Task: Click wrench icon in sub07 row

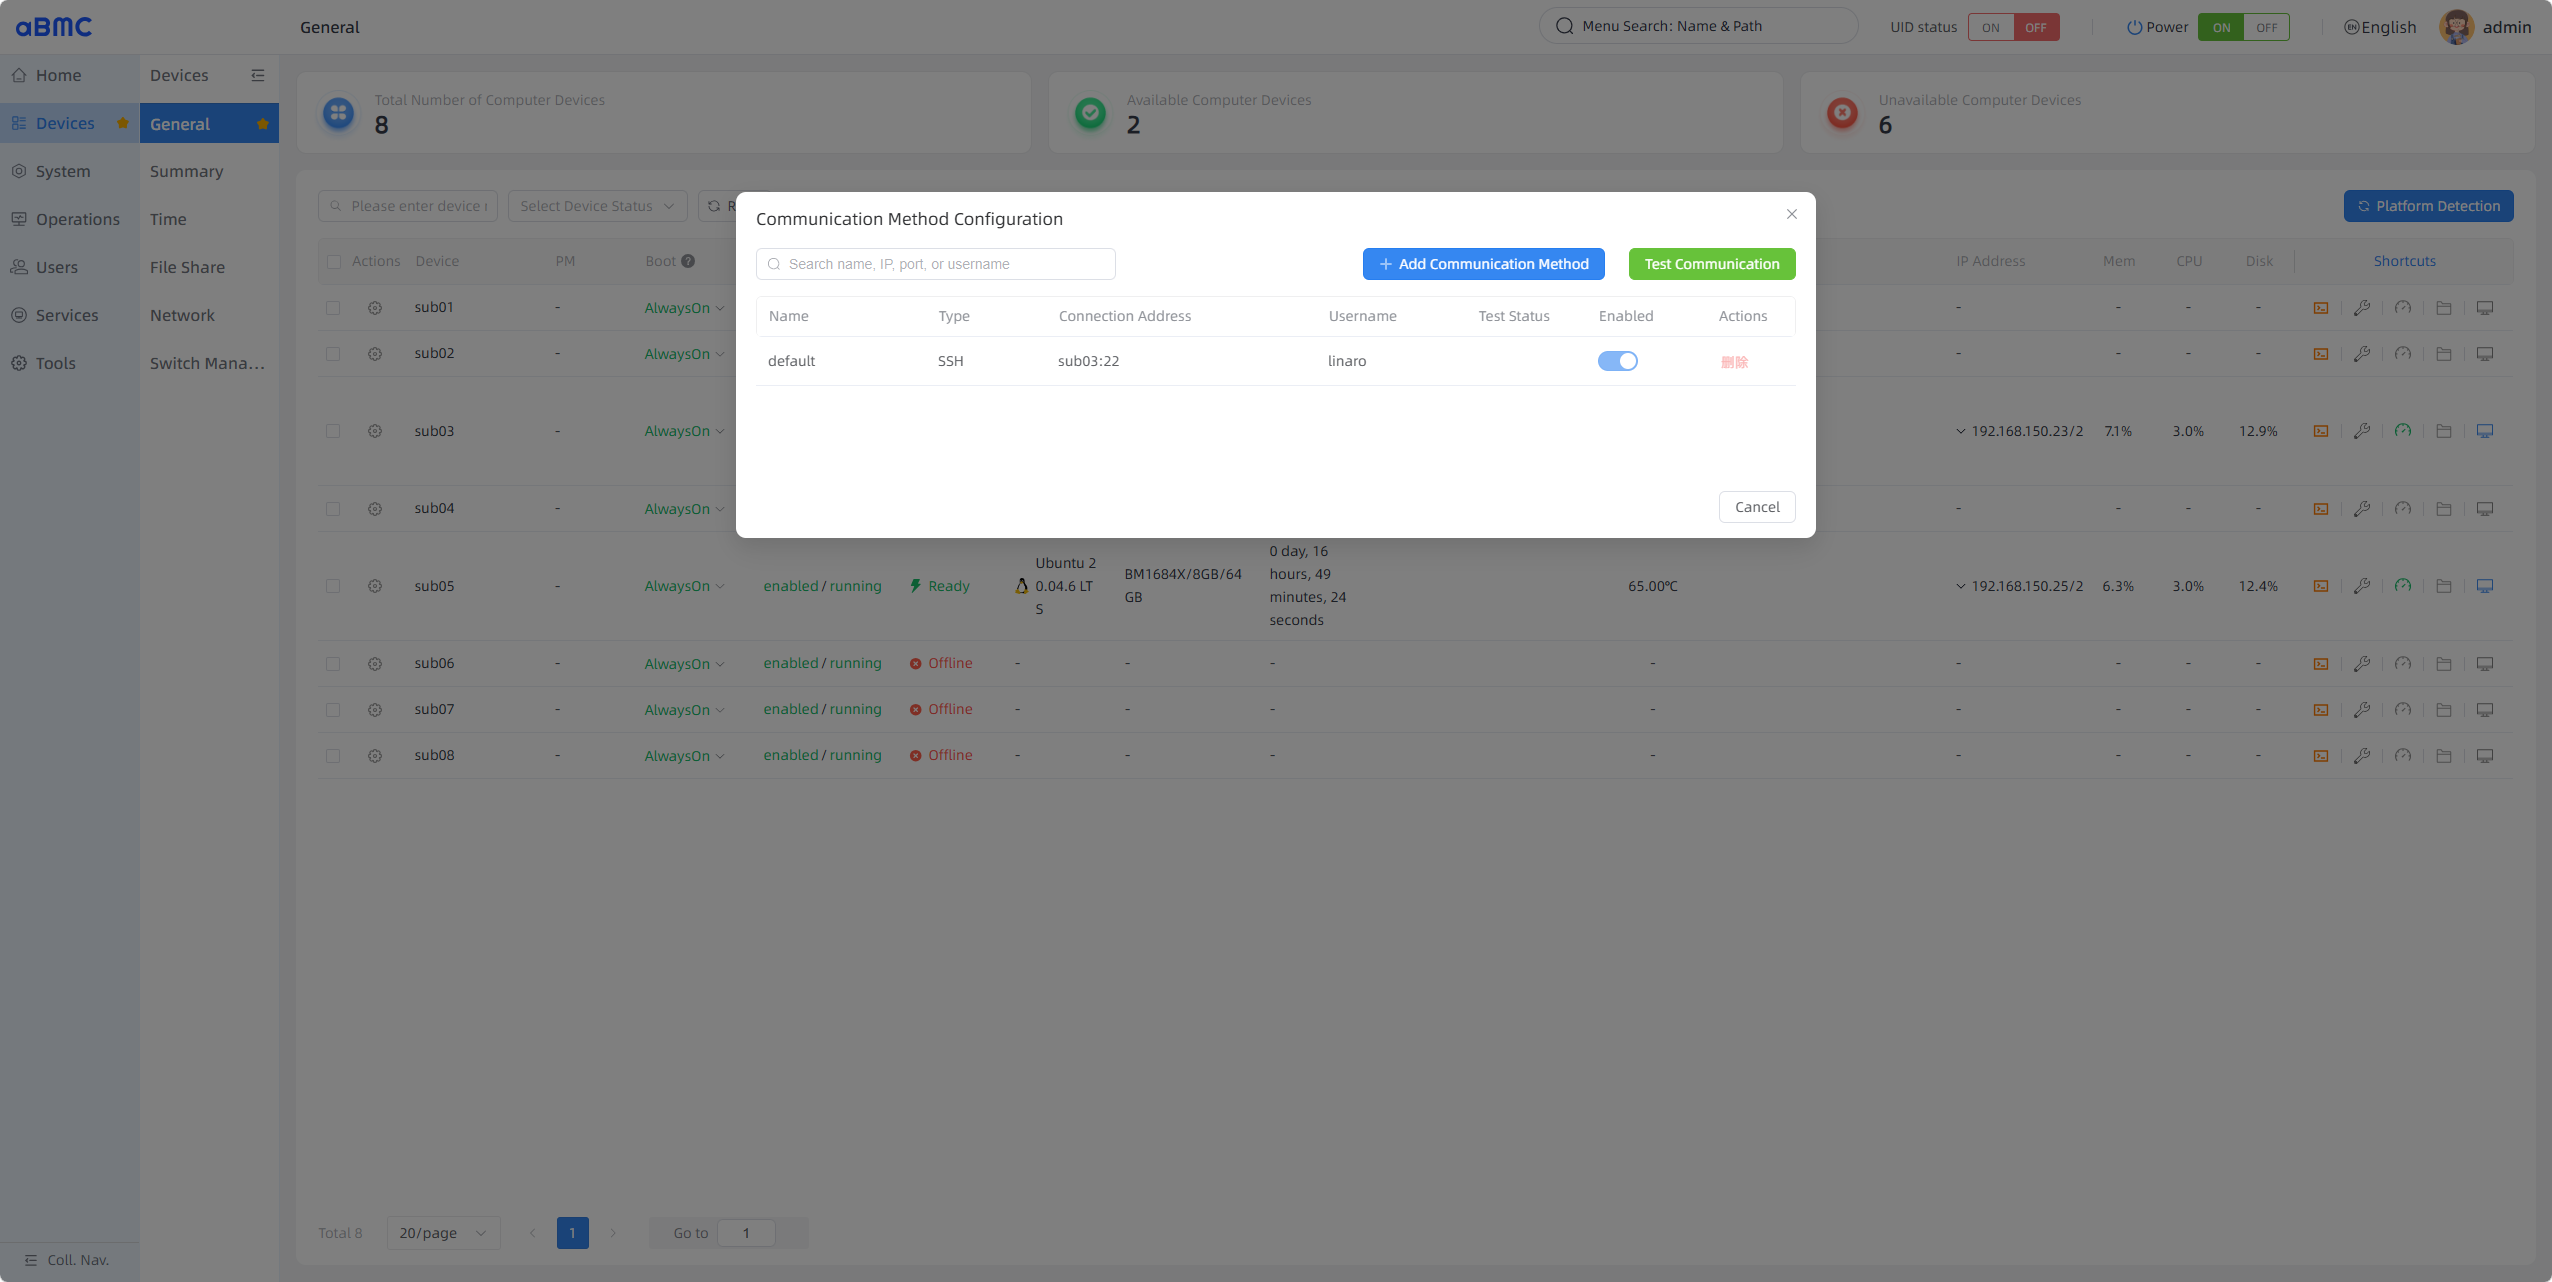Action: click(x=2362, y=710)
